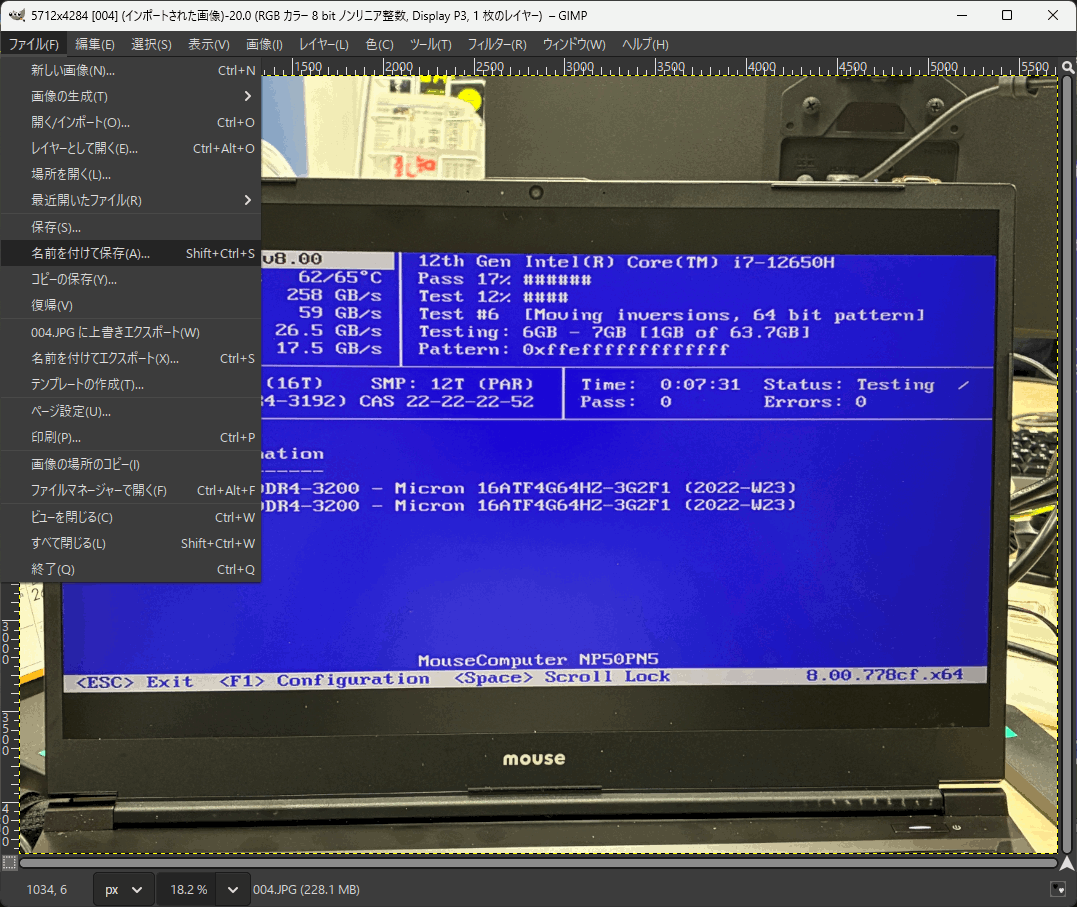Click the zoom-on-resize magnifier icon
Screen dimensions: 1077x907
[1066, 68]
